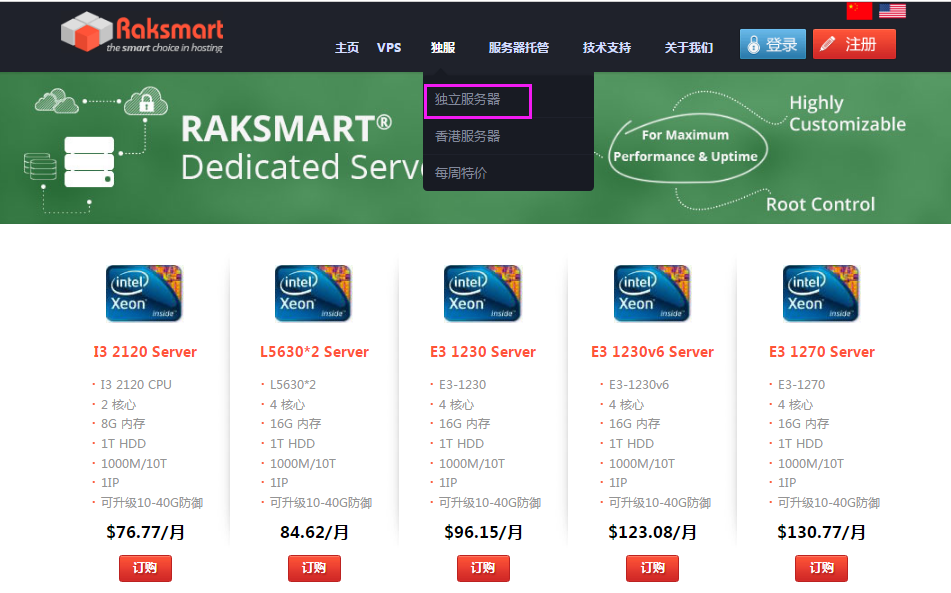Image resolution: width=951 pixels, height=593 pixels.
Task: Open the I3 2120 Server title link
Action: 145,352
